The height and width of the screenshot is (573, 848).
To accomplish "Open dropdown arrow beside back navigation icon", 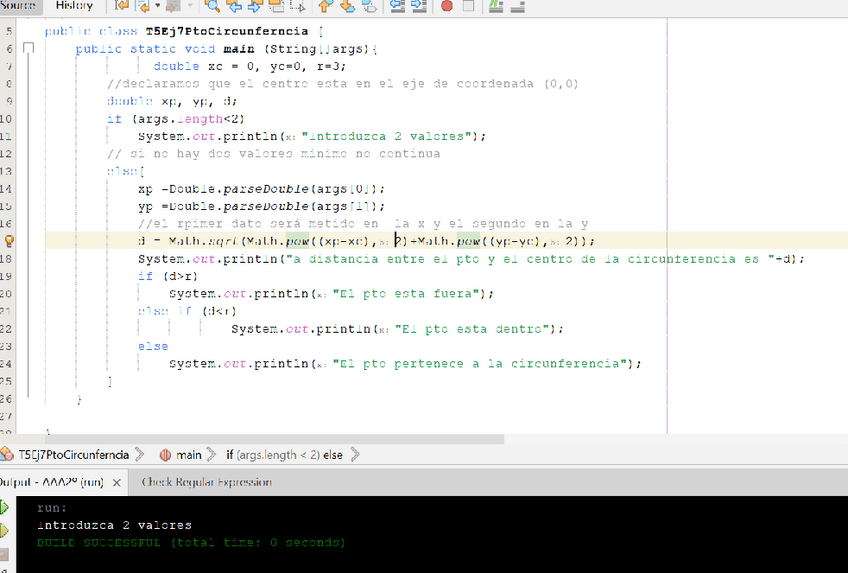I will point(157,6).
